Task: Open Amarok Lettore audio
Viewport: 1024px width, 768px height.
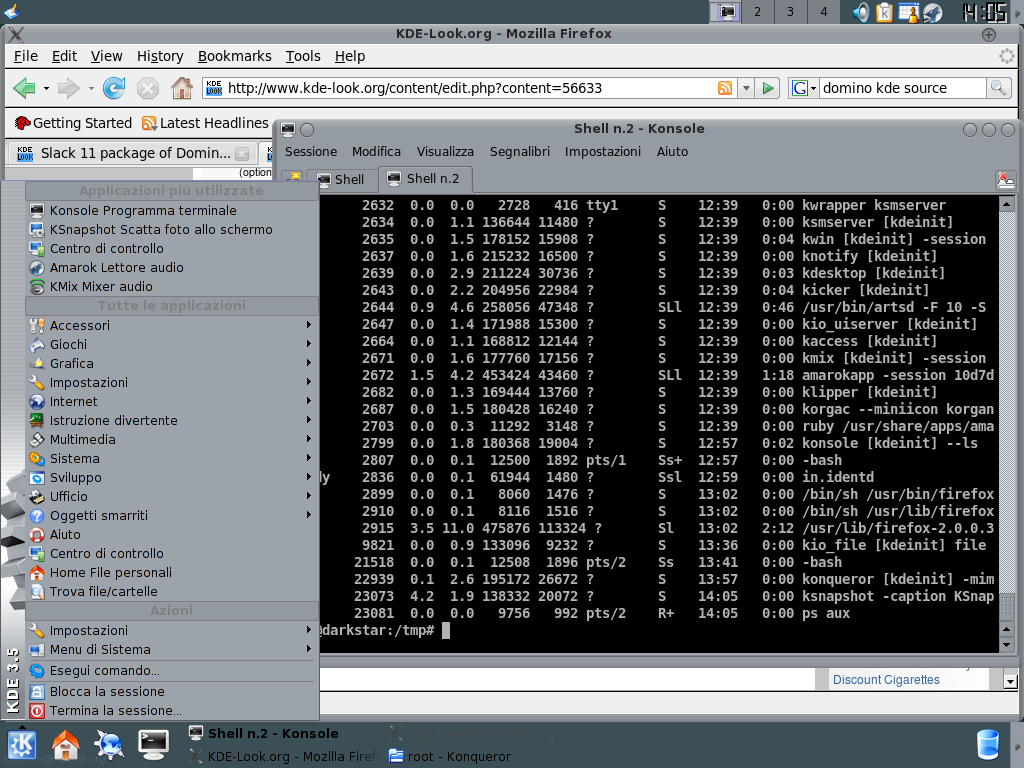Action: pyautogui.click(x=172, y=267)
